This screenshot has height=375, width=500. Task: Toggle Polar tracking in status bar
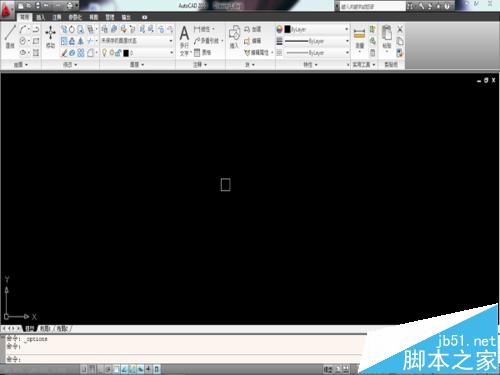coord(108,369)
